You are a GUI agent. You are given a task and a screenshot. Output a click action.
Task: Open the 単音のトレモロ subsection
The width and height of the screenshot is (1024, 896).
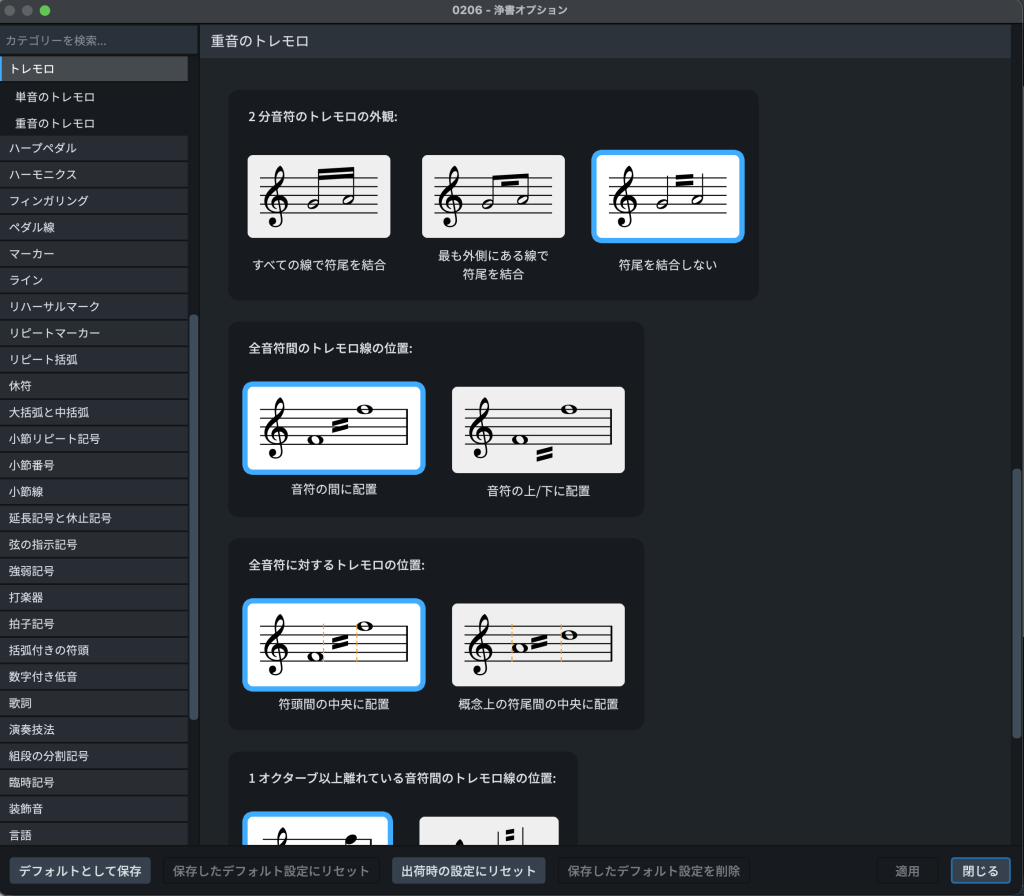(55, 97)
